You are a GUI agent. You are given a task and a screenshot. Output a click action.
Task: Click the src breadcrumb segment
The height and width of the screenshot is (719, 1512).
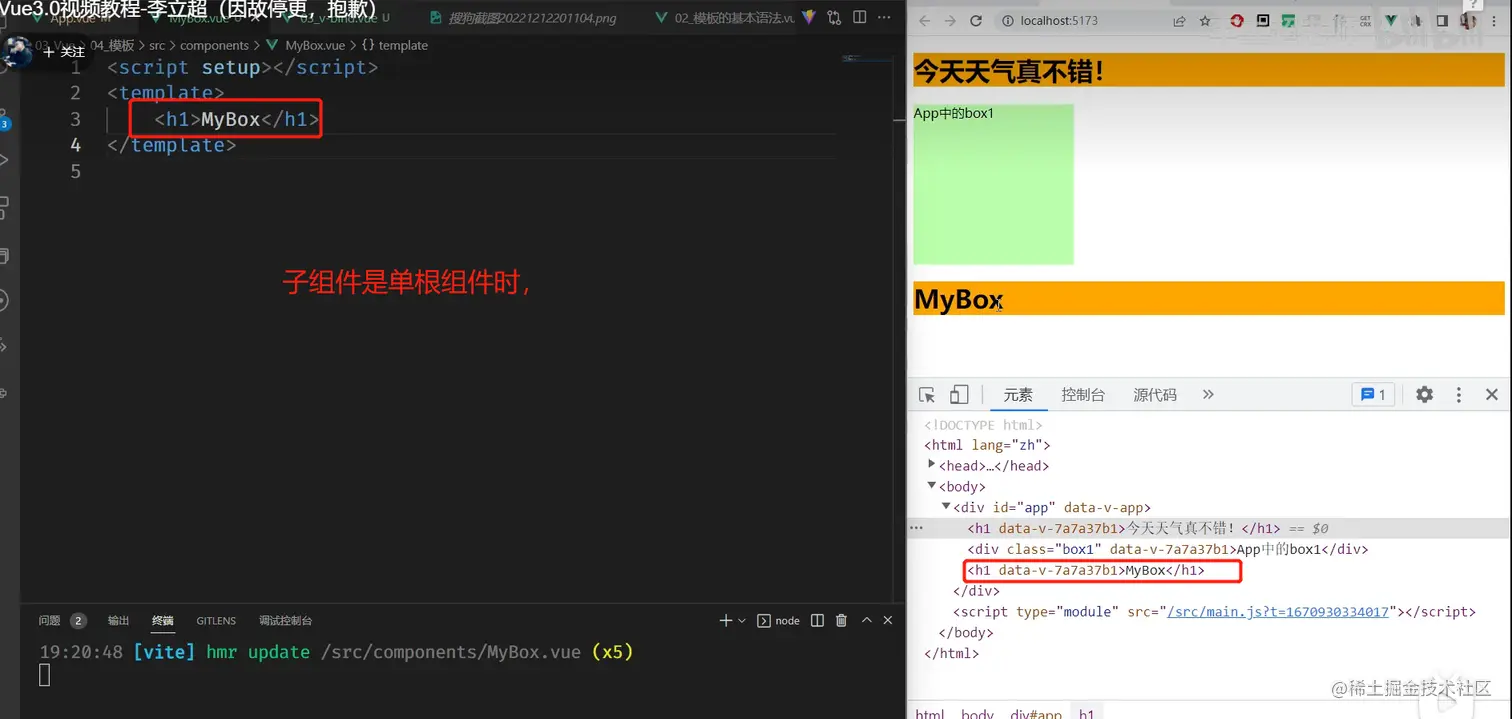[x=157, y=45]
